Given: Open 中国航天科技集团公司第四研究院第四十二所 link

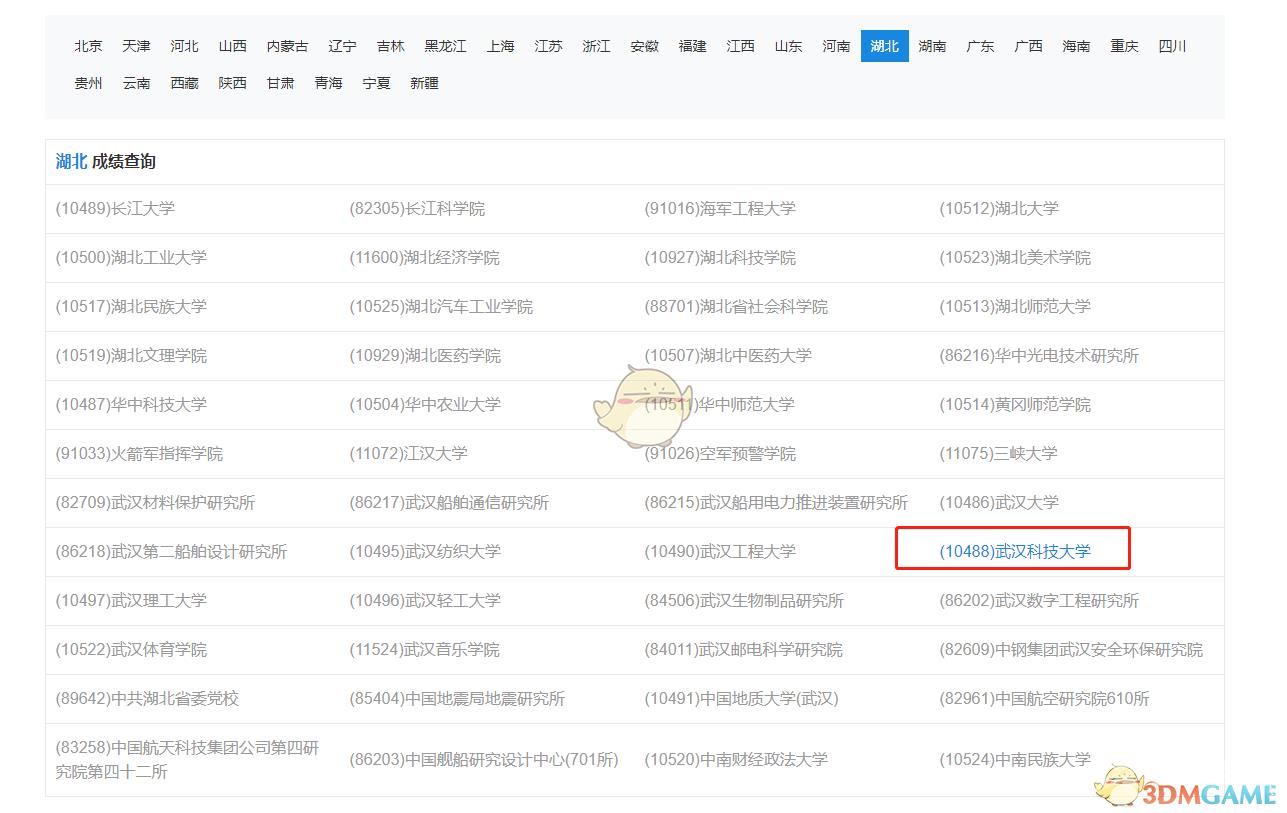Looking at the screenshot, I should [x=187, y=760].
